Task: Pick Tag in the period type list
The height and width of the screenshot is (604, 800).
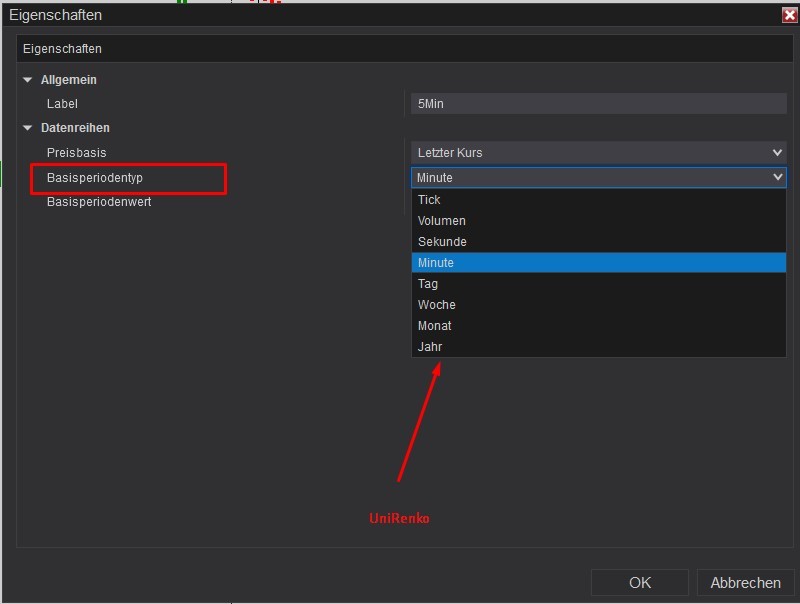Action: pyautogui.click(x=598, y=284)
